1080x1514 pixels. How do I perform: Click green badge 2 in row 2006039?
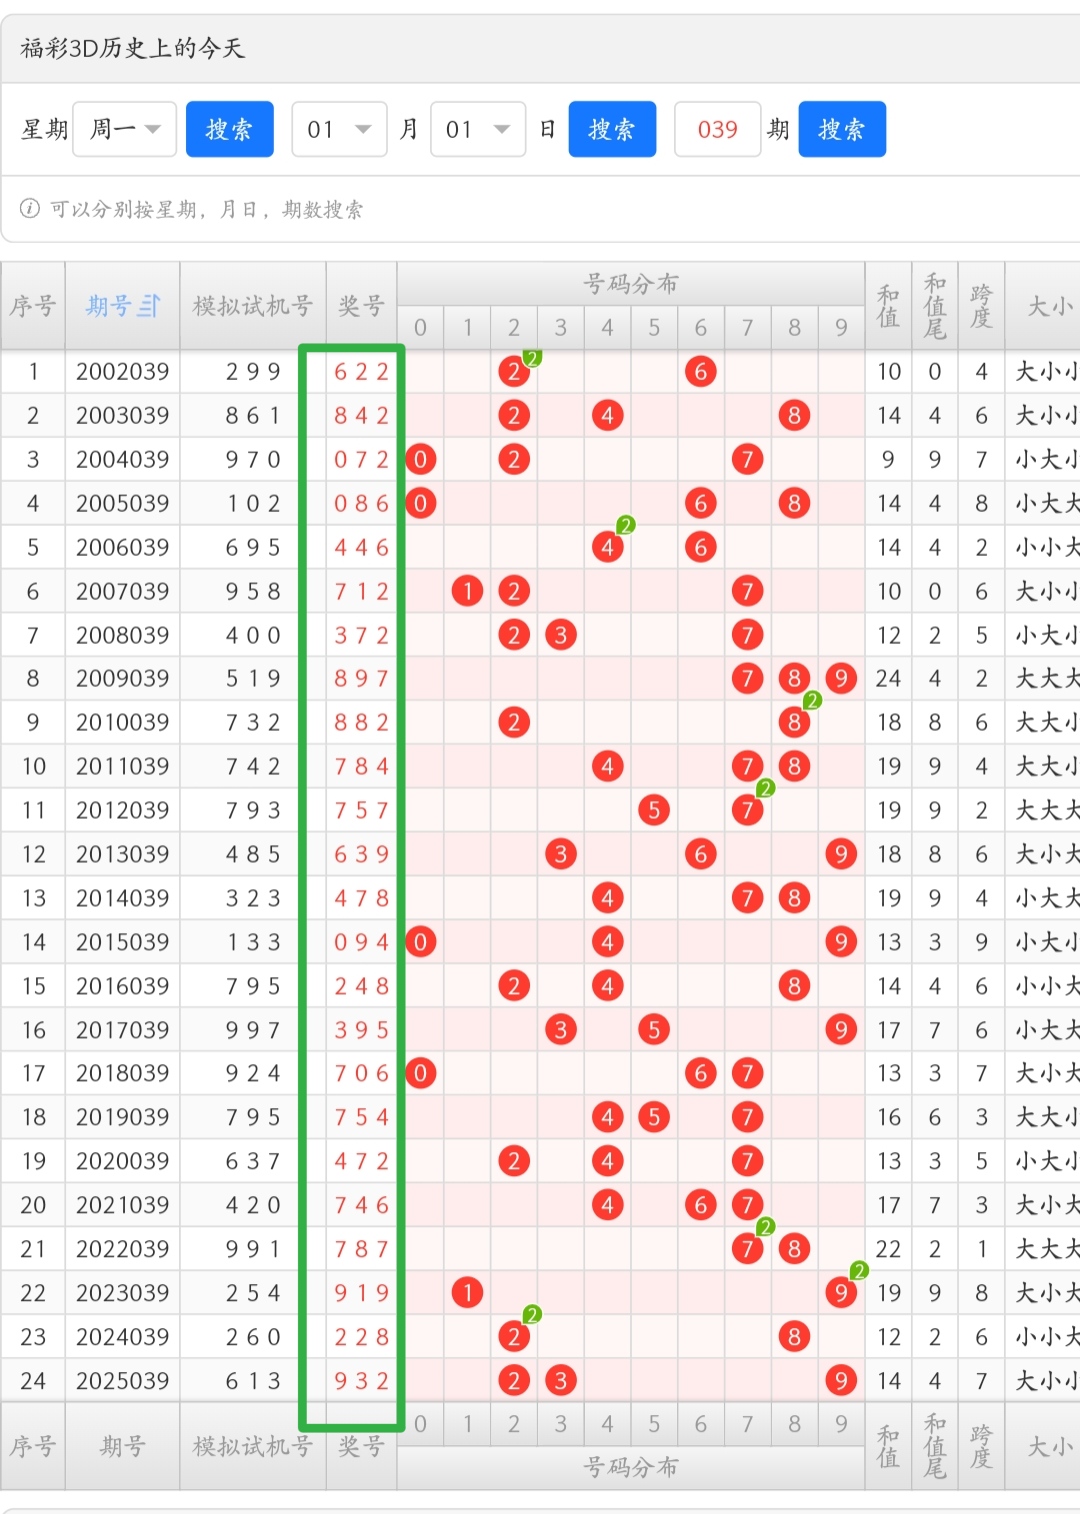tap(626, 525)
